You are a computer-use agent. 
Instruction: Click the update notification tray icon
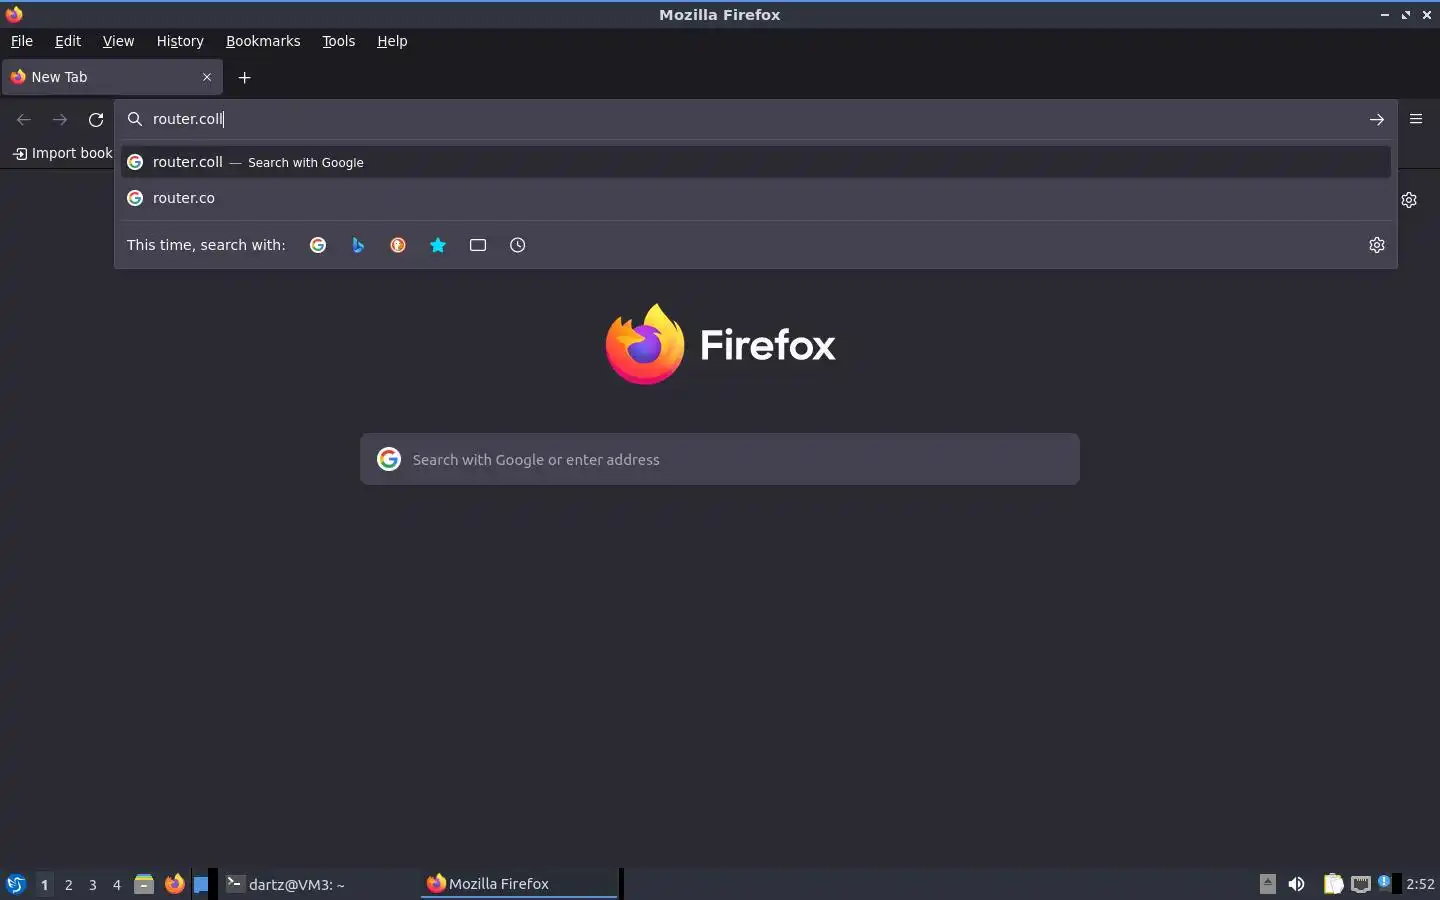click(1384, 882)
